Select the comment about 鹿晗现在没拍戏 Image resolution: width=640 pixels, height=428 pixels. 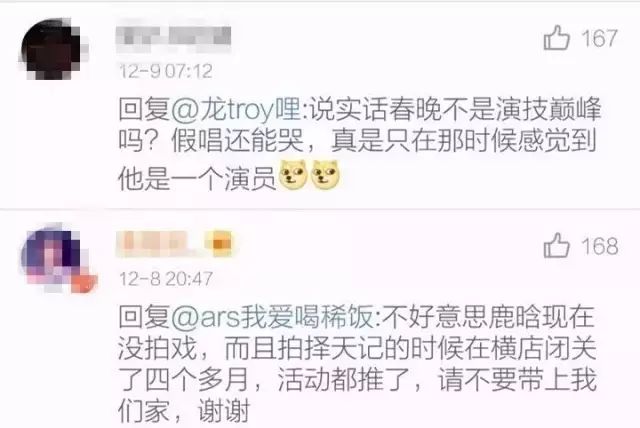pyautogui.click(x=358, y=364)
